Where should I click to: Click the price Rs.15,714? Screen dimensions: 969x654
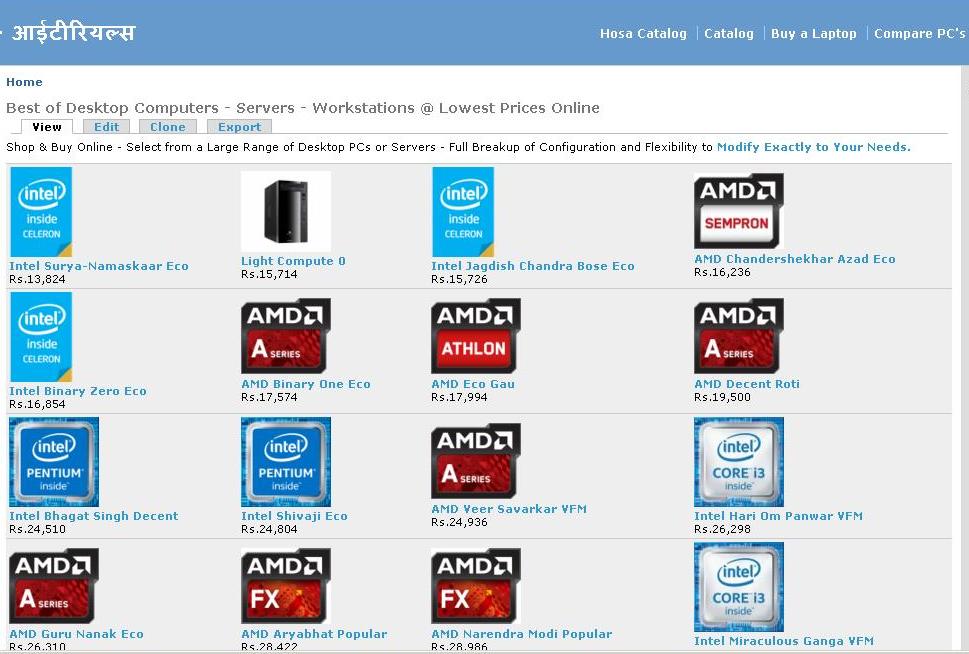click(269, 274)
